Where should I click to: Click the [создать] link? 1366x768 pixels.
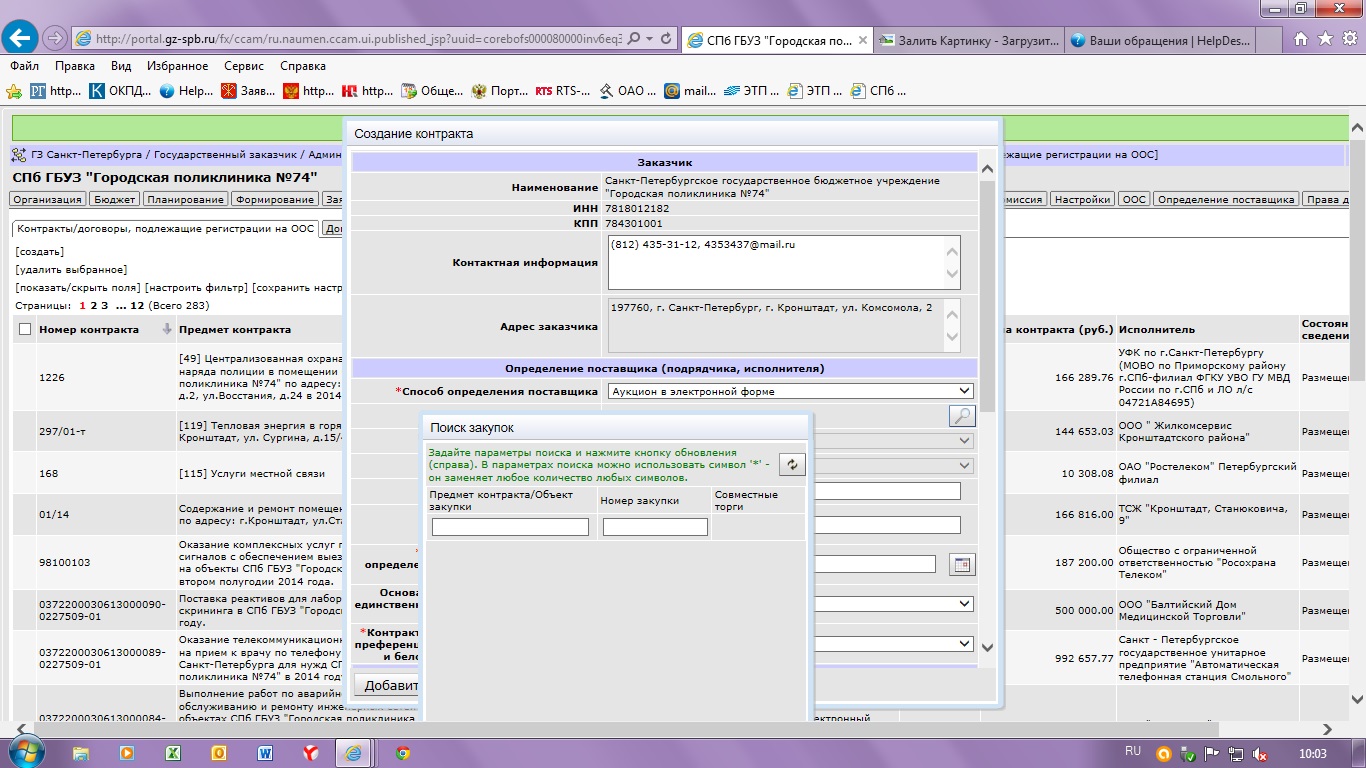[40, 251]
